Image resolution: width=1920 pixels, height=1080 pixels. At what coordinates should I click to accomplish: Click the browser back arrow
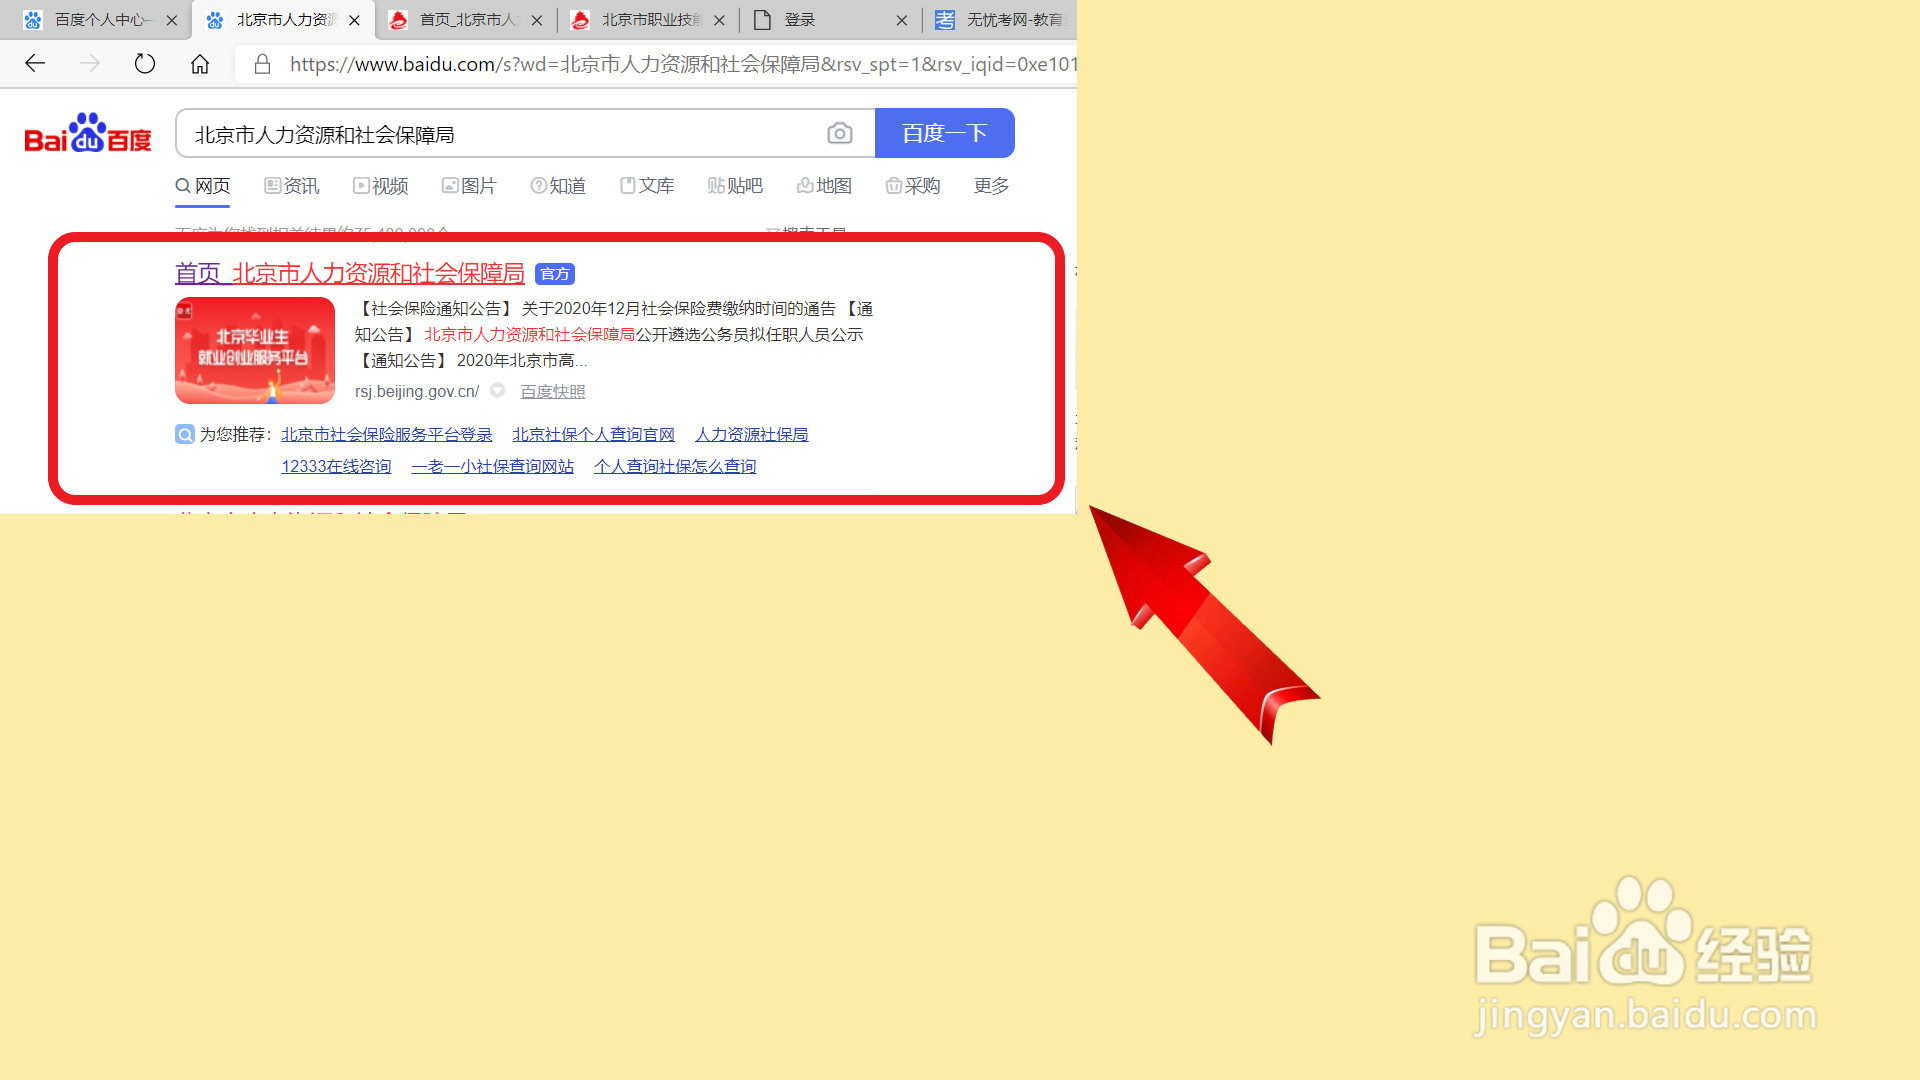tap(35, 64)
